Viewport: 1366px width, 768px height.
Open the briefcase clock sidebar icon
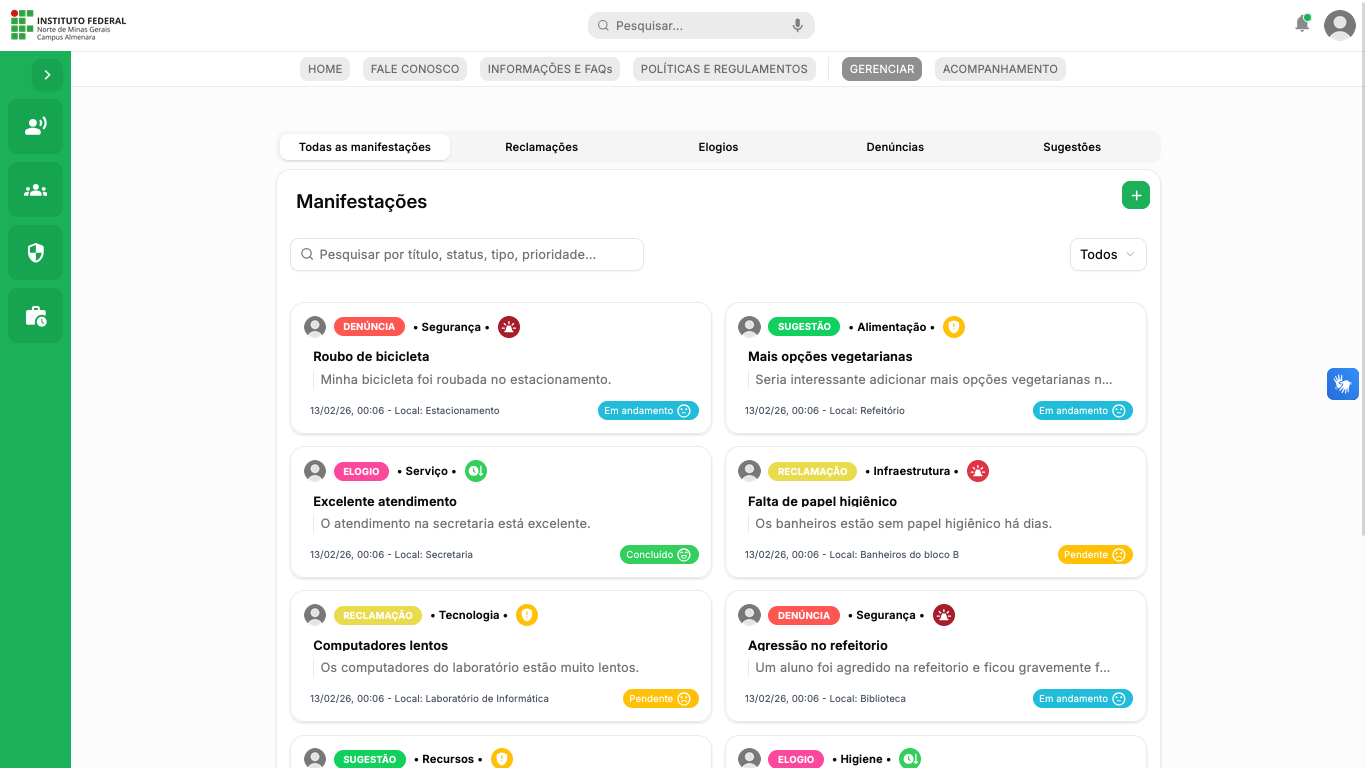click(x=35, y=316)
